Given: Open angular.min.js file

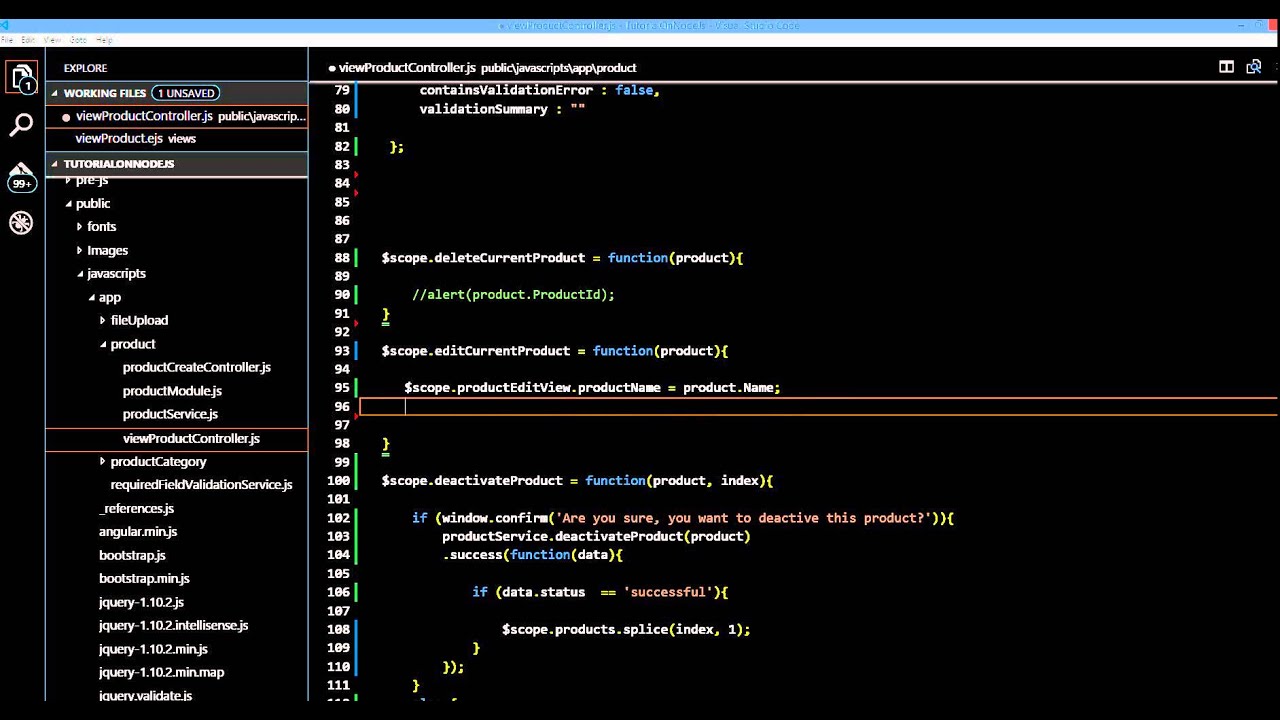Looking at the screenshot, I should [138, 532].
